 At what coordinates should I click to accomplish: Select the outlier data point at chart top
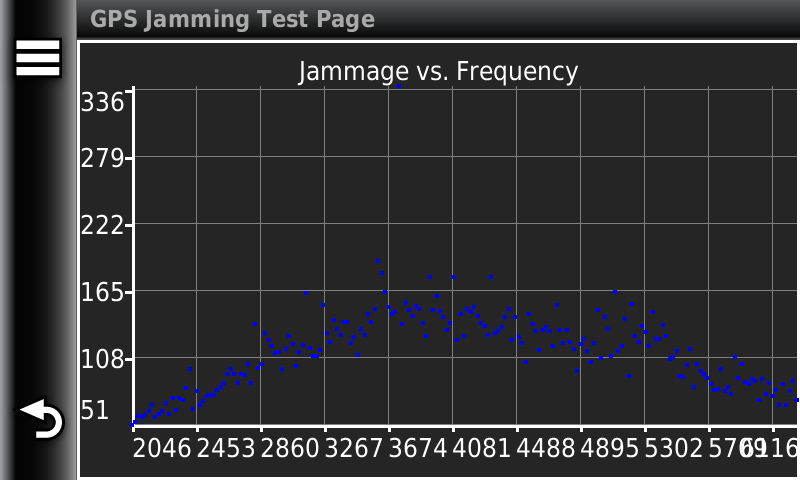point(399,86)
